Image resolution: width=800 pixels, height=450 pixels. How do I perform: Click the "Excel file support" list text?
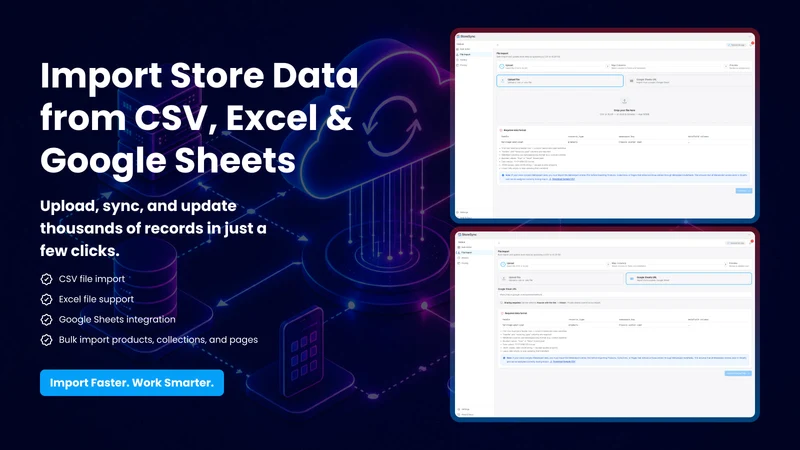point(96,299)
